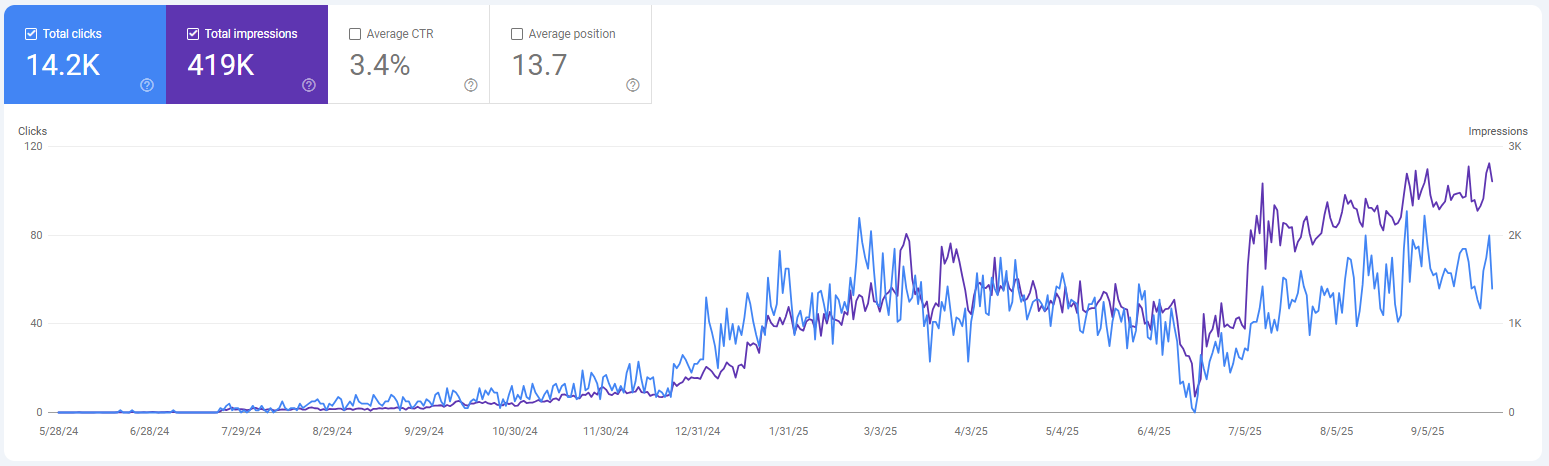Click the 3.4% average CTR figure
This screenshot has width=1549, height=466.
380,66
